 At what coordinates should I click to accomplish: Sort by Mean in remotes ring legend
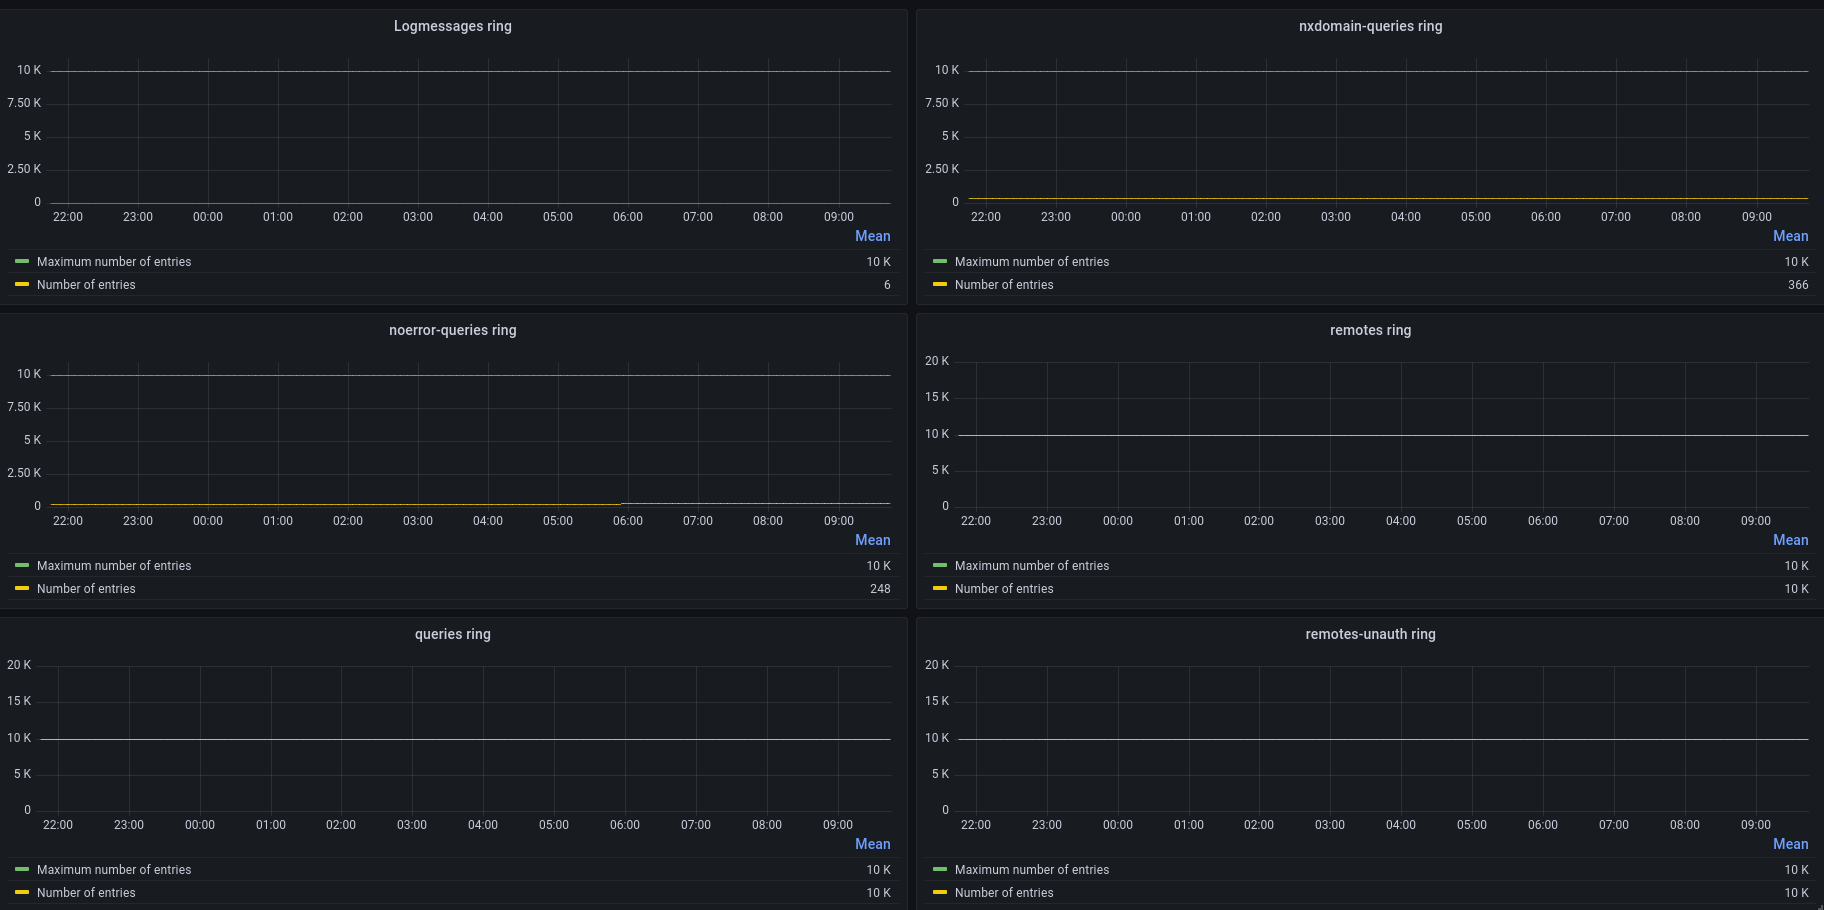pyautogui.click(x=1790, y=540)
